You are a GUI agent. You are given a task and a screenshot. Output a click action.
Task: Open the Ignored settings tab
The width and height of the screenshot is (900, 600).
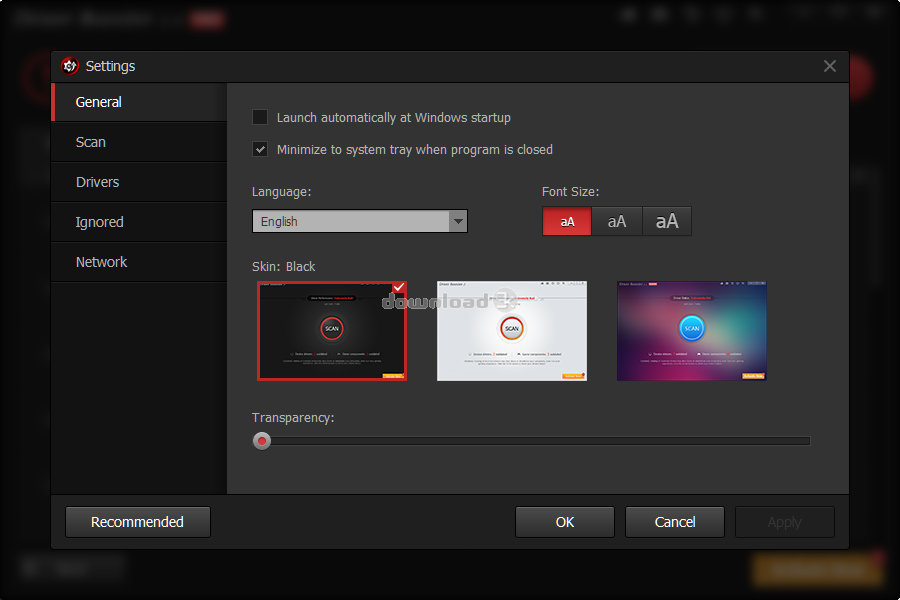pyautogui.click(x=100, y=222)
